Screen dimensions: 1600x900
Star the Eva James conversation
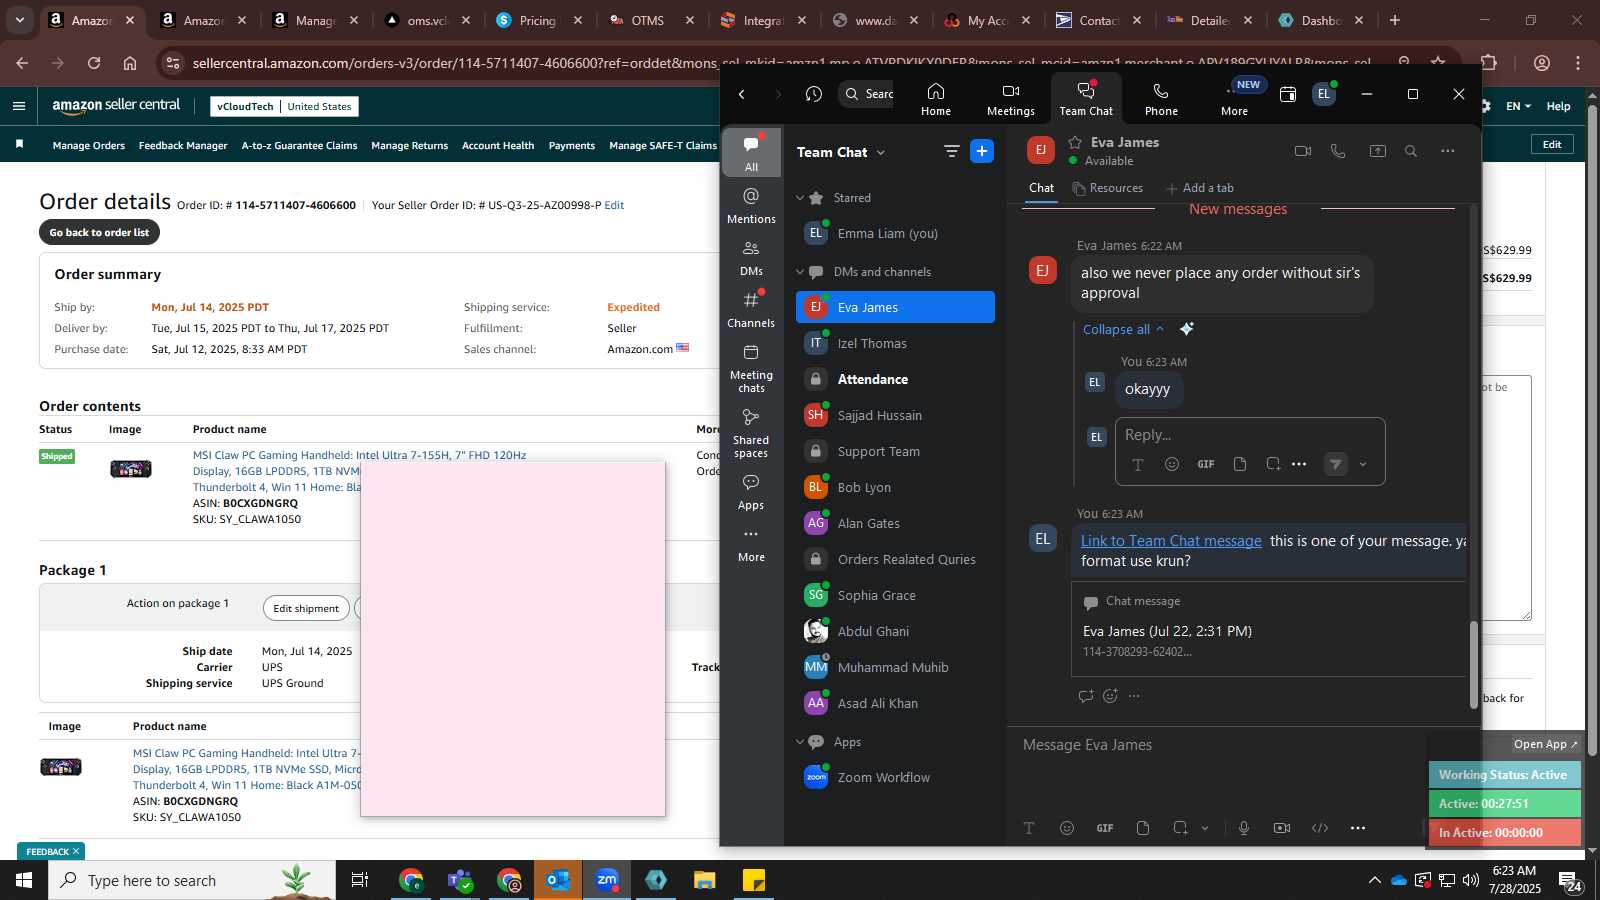coord(1075,142)
